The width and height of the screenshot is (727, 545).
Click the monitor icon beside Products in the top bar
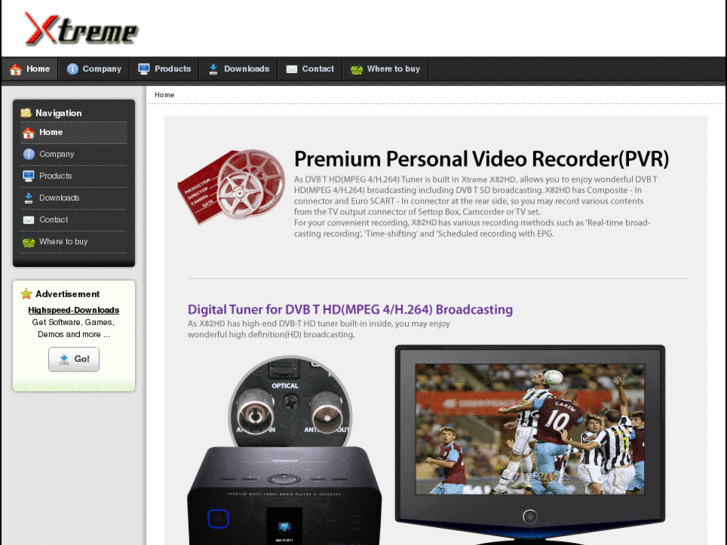pyautogui.click(x=144, y=69)
